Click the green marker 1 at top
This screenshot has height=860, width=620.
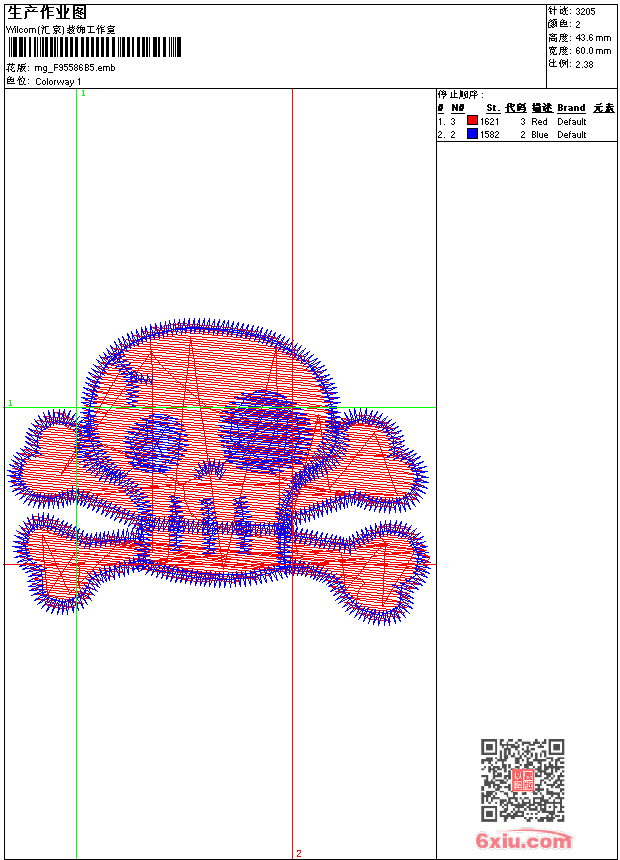[x=83, y=93]
